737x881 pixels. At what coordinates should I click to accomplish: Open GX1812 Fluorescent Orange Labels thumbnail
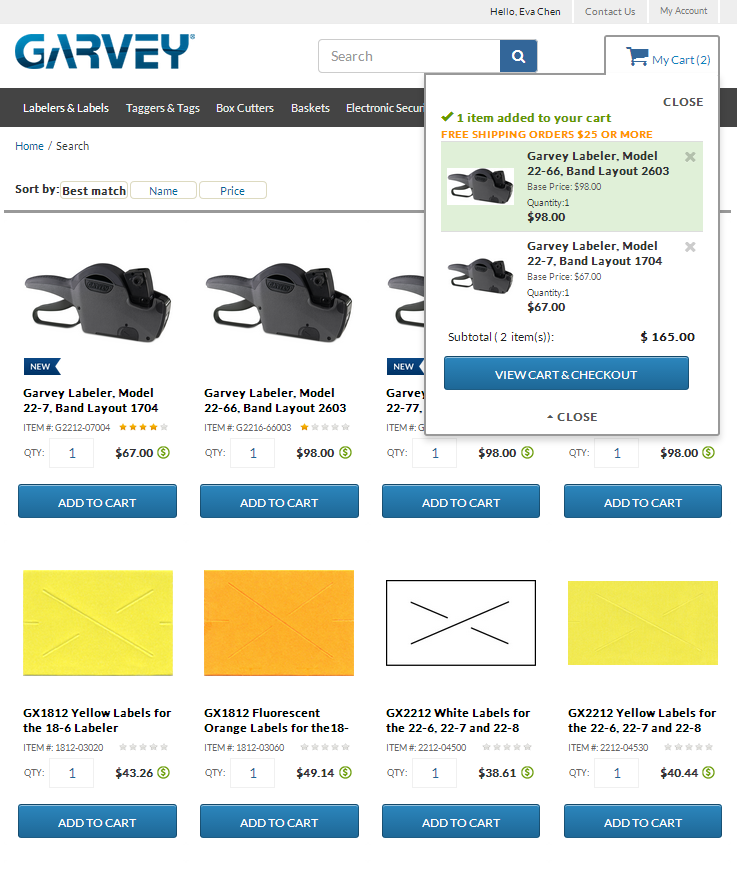coord(279,623)
